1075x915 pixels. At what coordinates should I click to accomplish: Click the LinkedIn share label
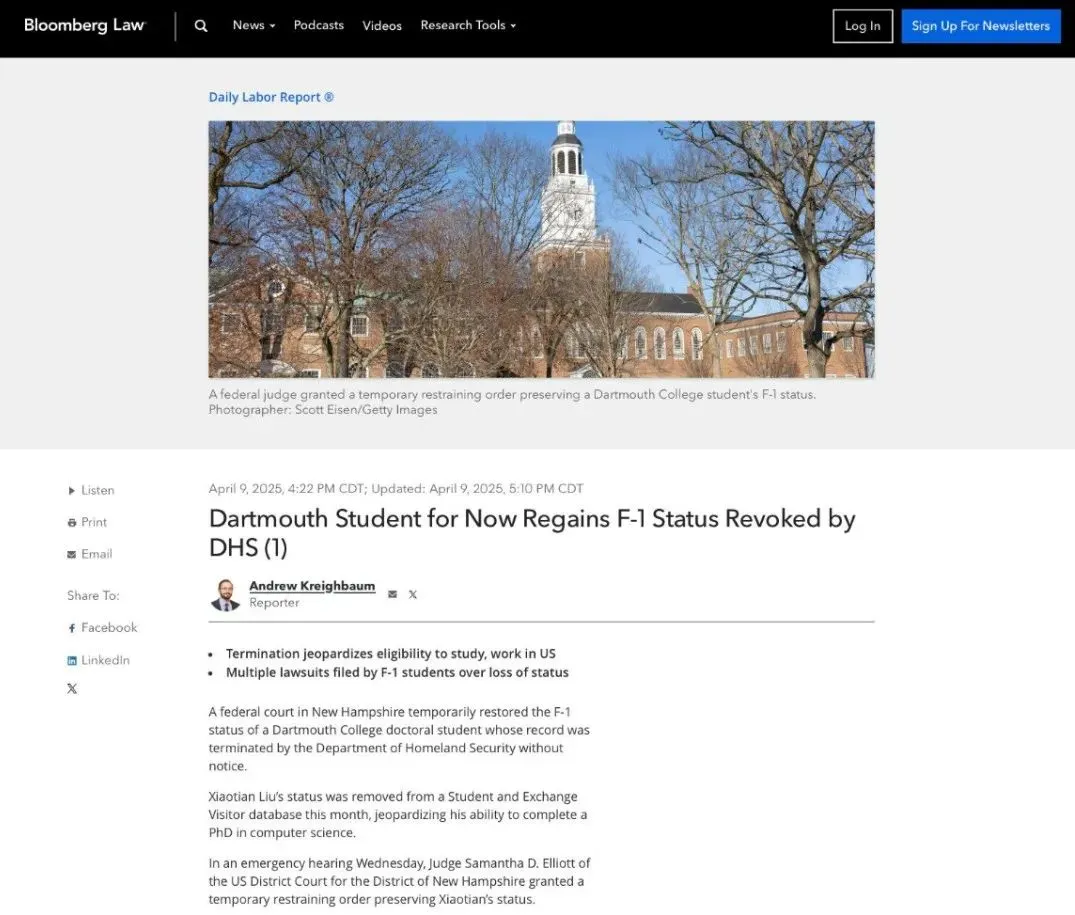106,660
